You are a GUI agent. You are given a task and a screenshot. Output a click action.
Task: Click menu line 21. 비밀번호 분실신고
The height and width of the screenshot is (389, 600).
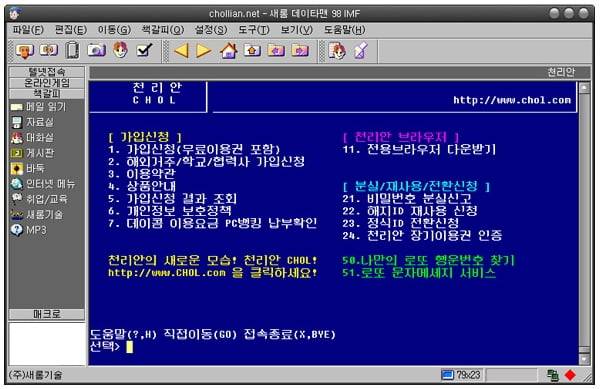tap(407, 199)
